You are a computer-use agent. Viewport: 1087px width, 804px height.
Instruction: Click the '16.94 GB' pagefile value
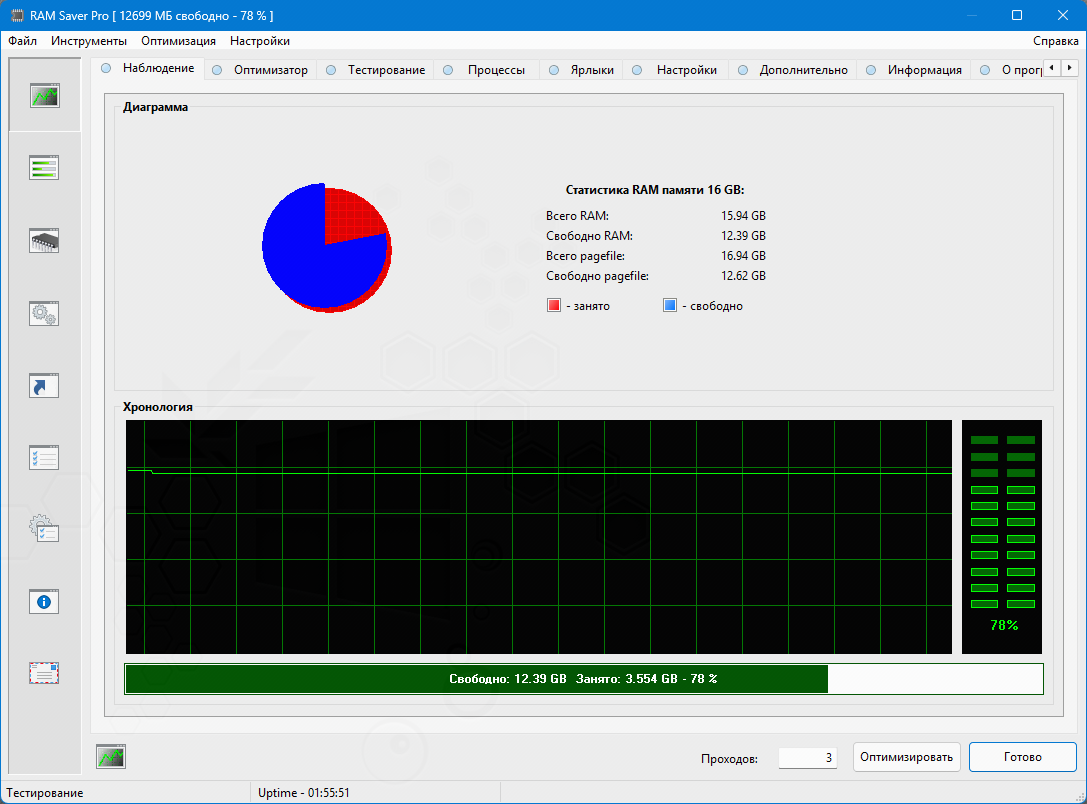click(743, 256)
